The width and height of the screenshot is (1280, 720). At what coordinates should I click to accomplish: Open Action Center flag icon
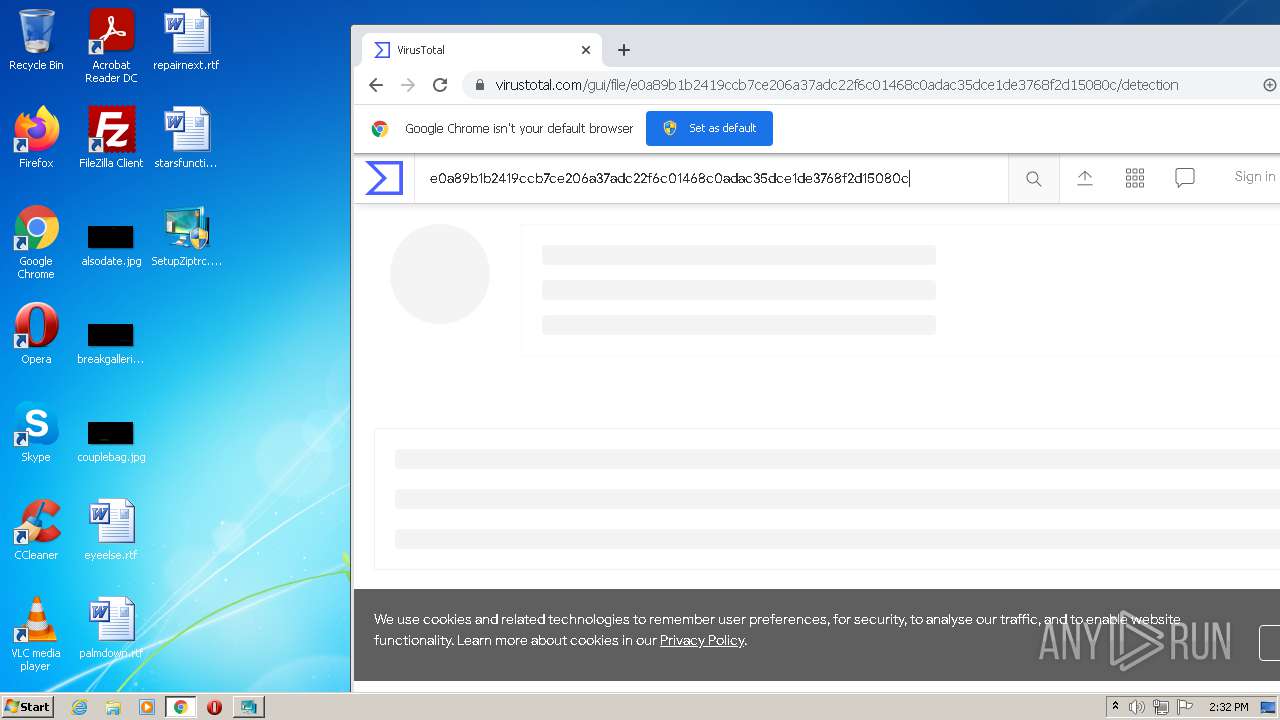[1185, 707]
